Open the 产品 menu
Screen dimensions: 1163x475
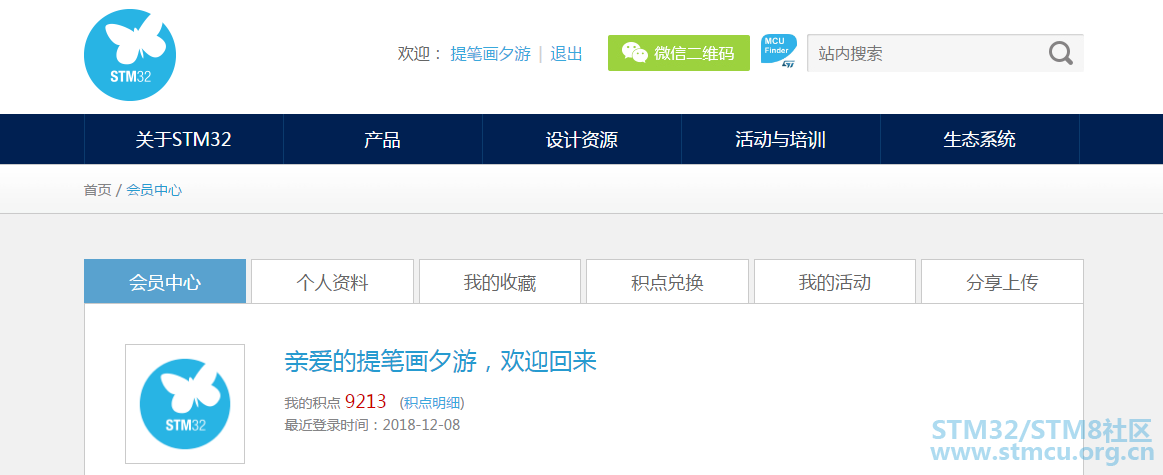[x=383, y=139]
